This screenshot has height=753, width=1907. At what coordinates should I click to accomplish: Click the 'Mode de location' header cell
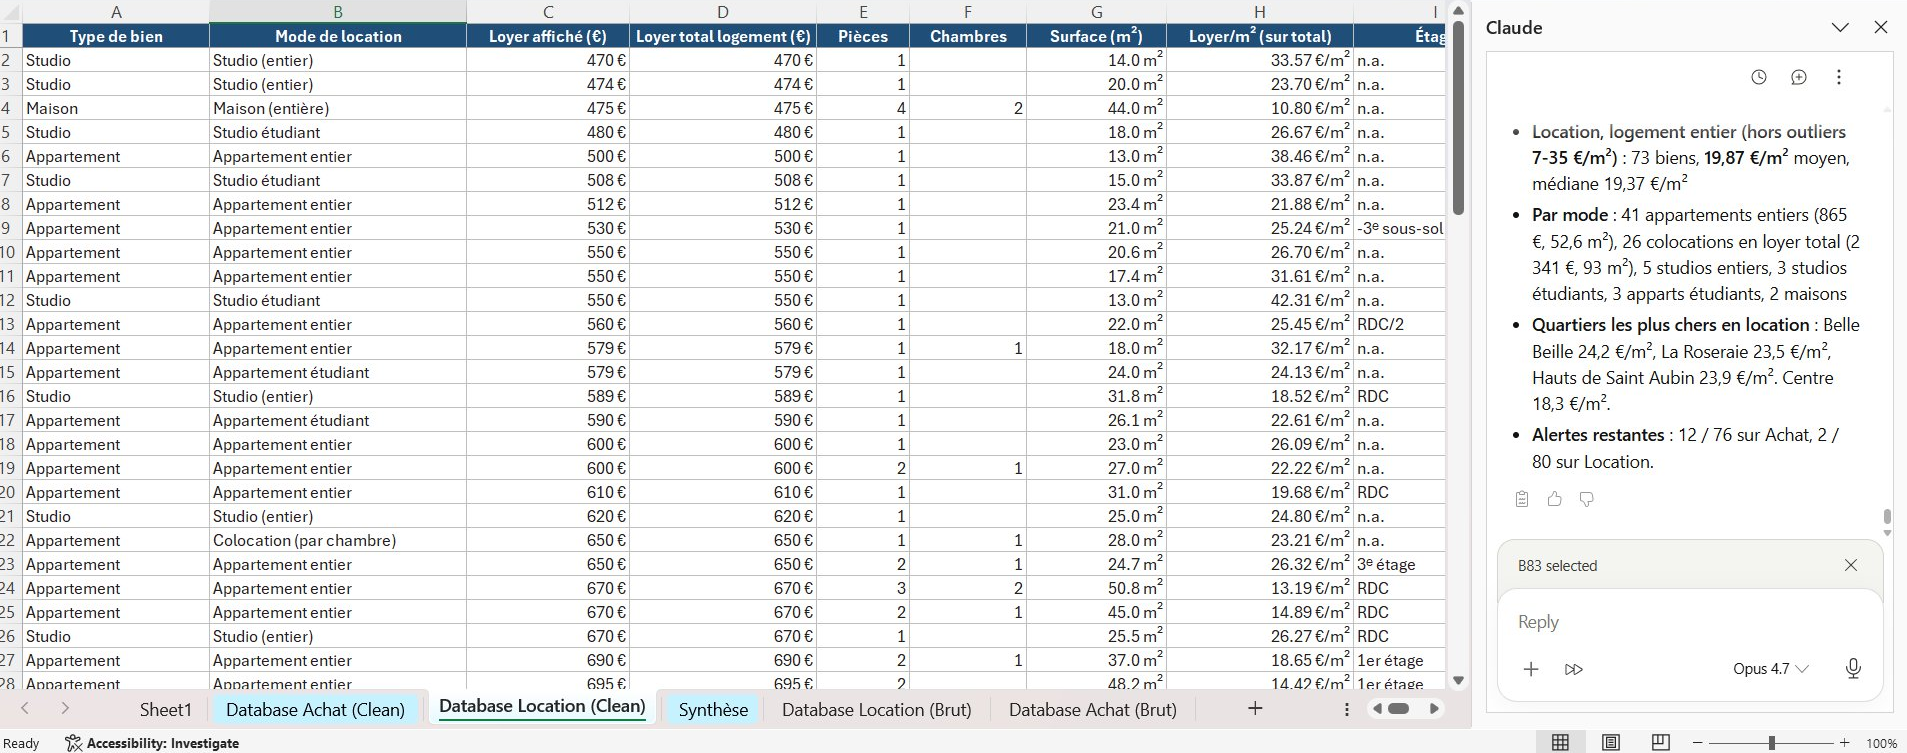pos(338,36)
